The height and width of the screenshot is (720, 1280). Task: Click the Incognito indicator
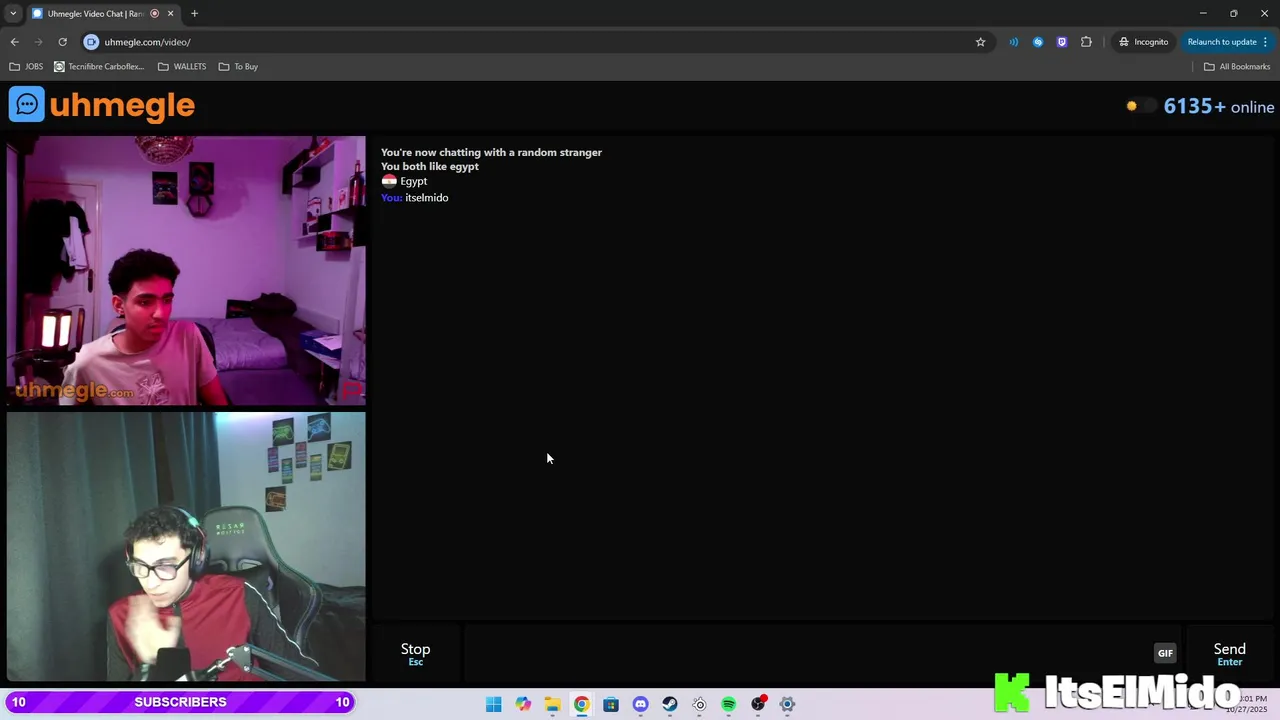point(1144,42)
